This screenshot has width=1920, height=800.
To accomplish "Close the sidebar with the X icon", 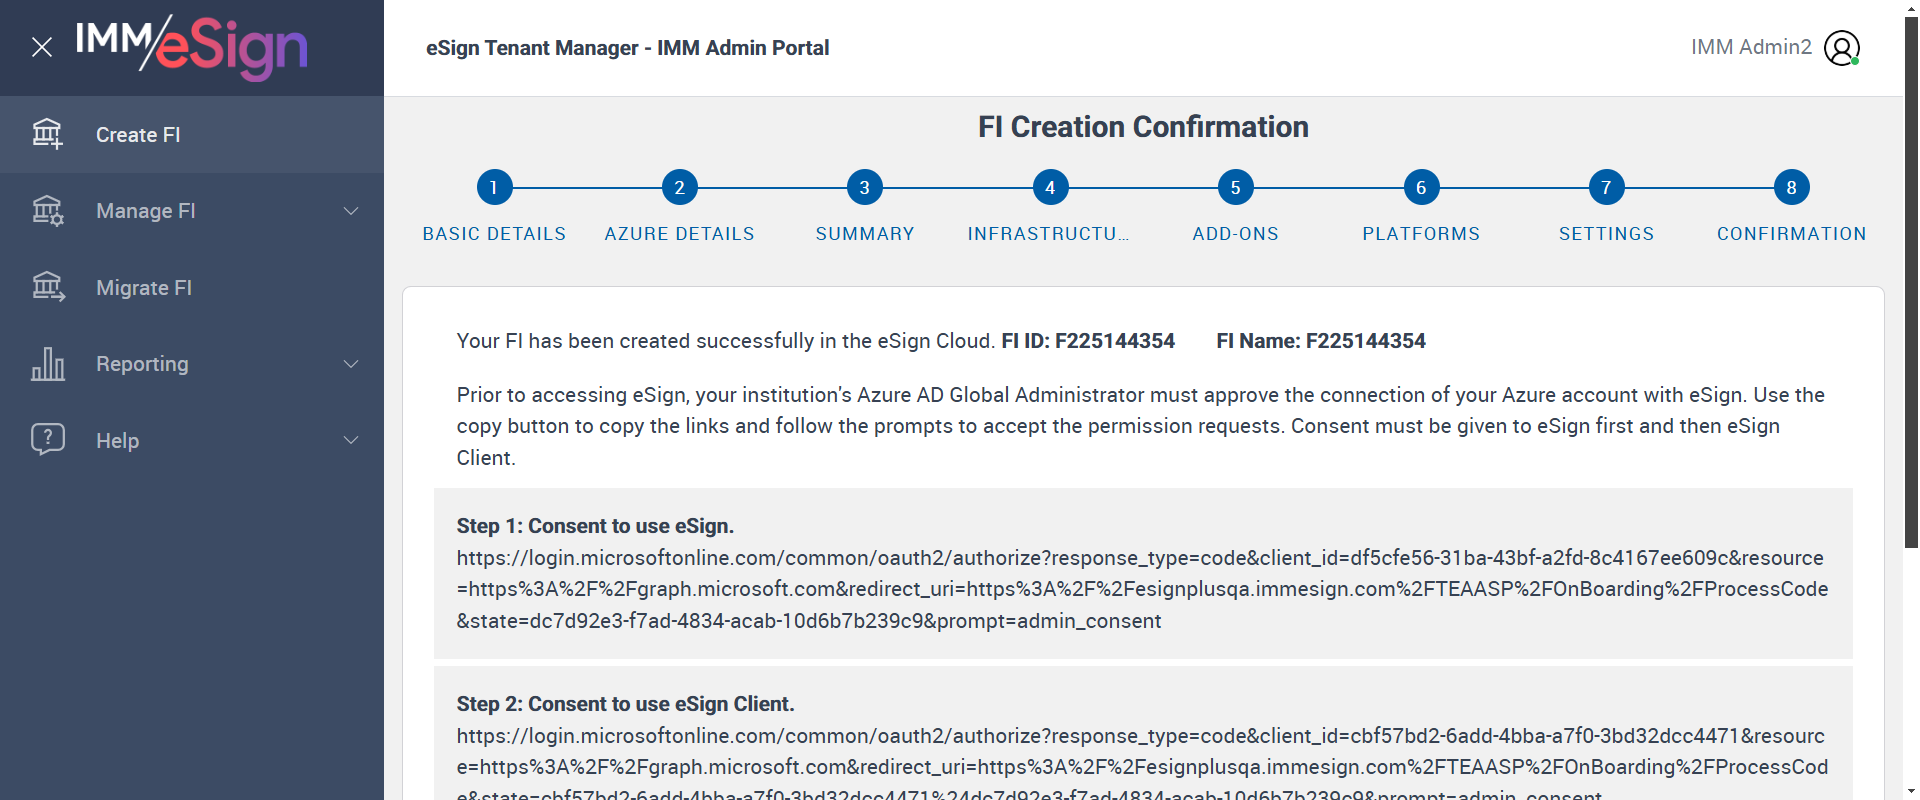I will click(x=42, y=47).
